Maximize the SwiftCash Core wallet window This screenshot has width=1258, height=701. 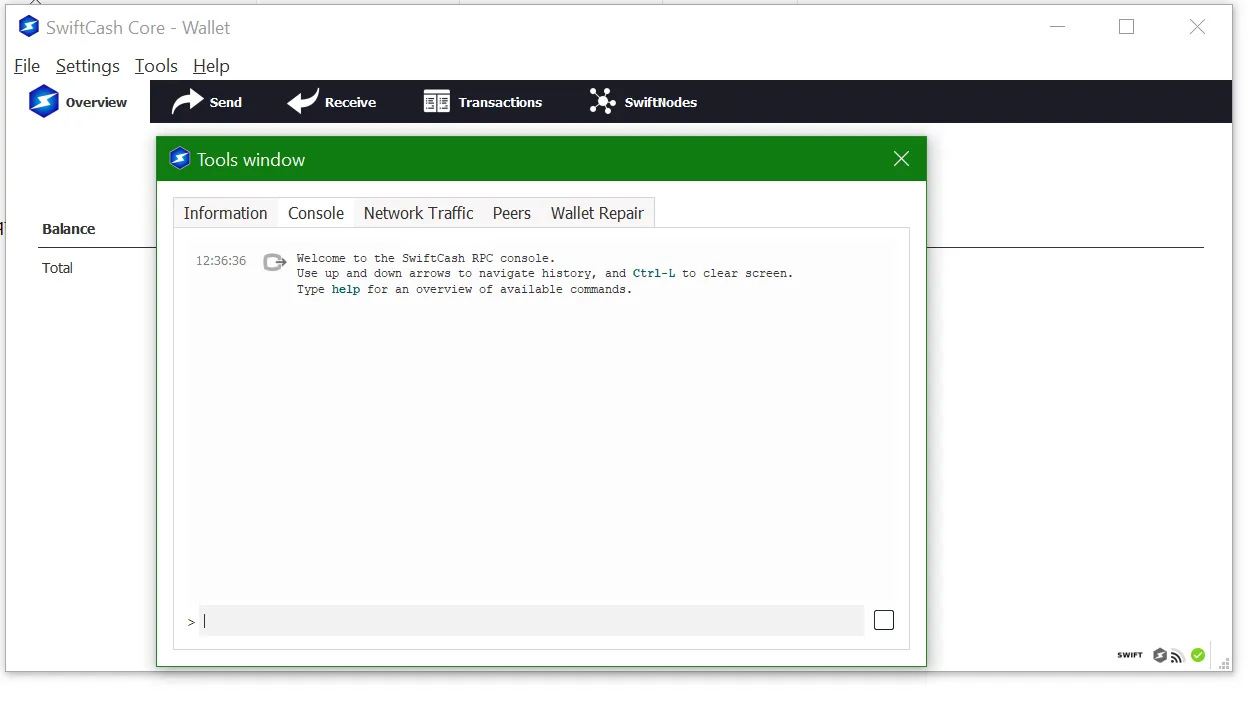tap(1127, 27)
